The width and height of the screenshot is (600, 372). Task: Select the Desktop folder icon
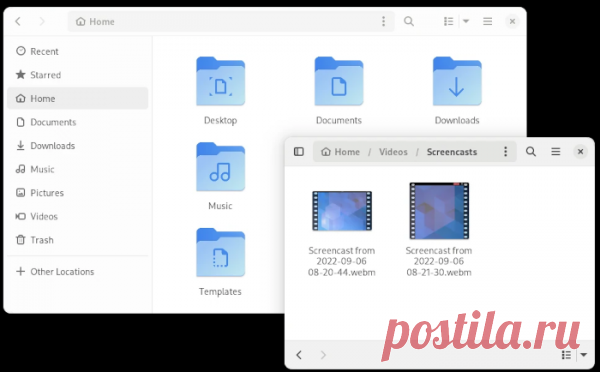click(220, 82)
